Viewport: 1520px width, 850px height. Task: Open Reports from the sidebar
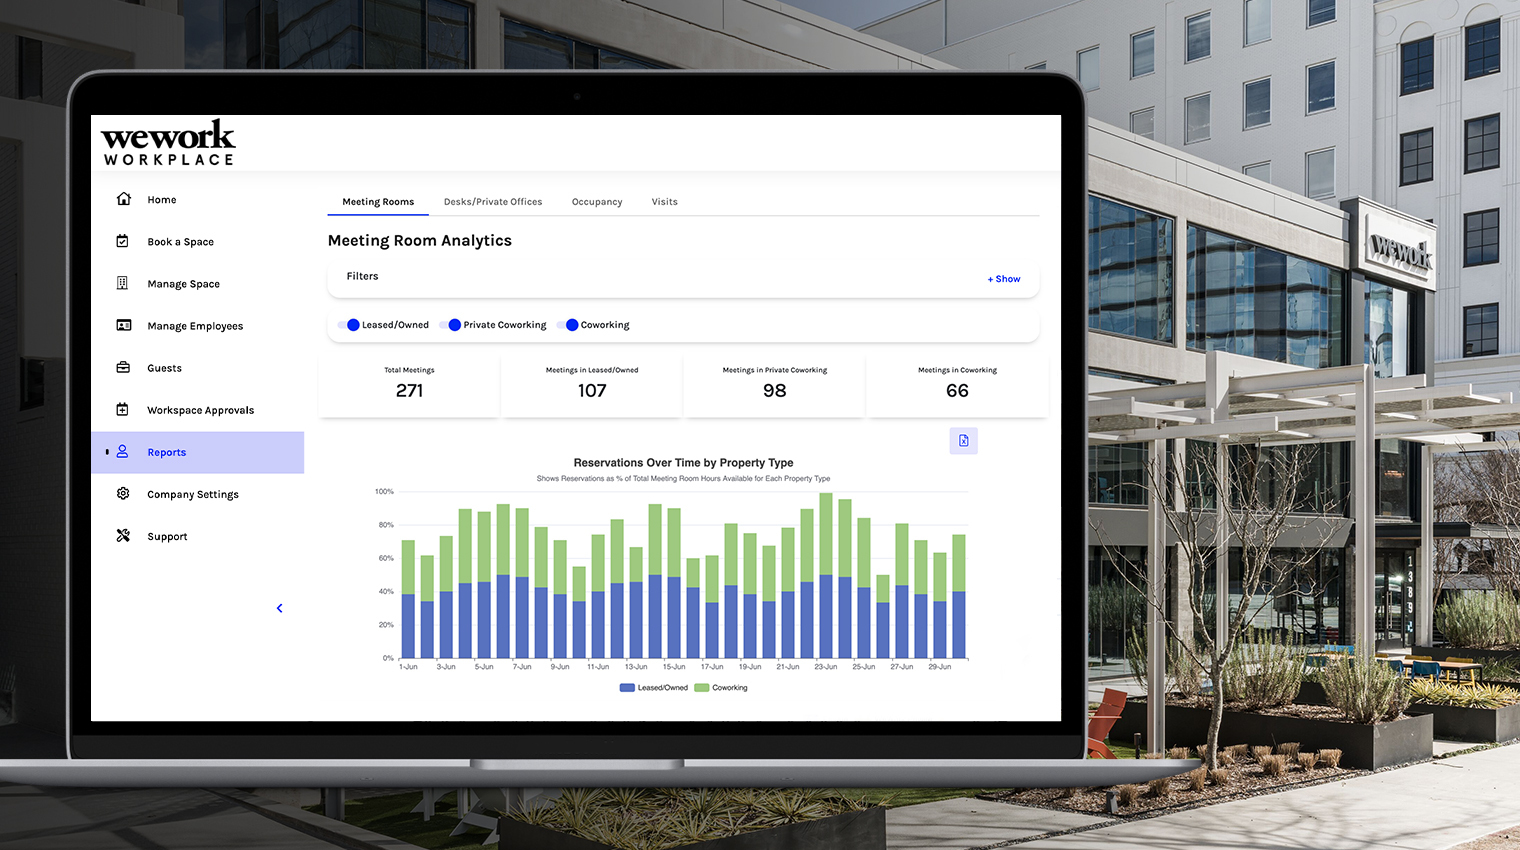(x=167, y=452)
